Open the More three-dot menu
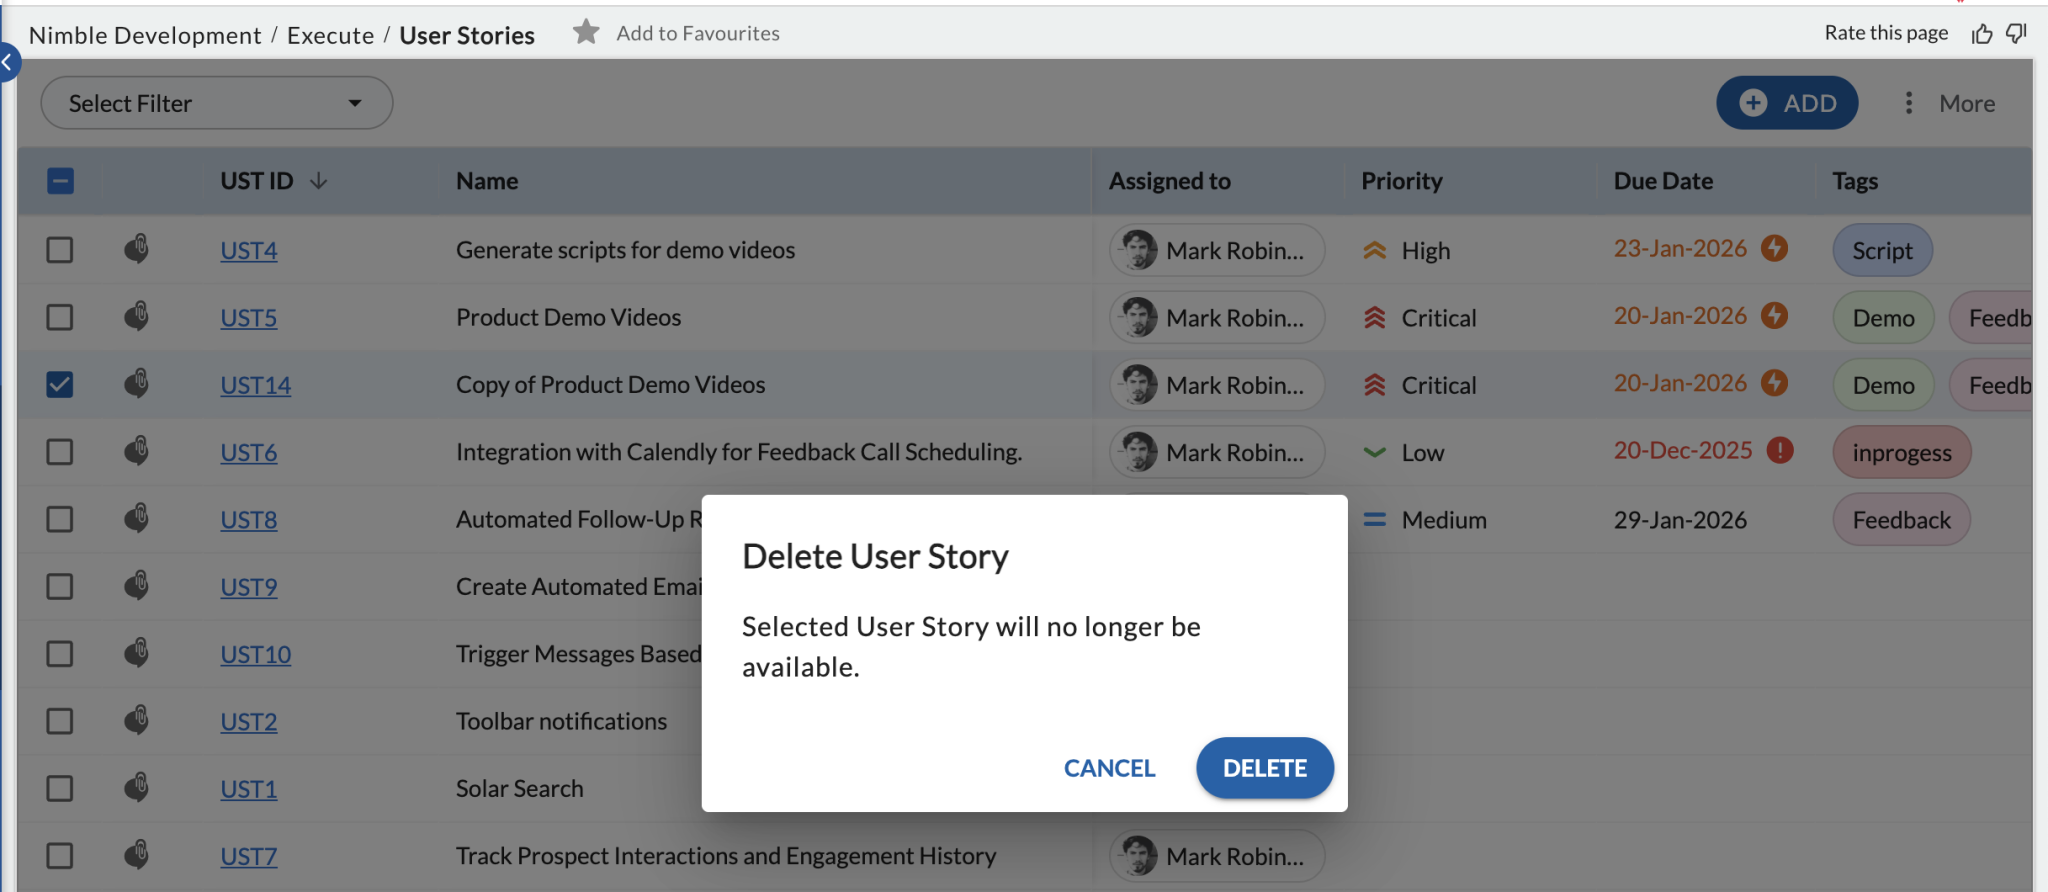 point(1909,103)
